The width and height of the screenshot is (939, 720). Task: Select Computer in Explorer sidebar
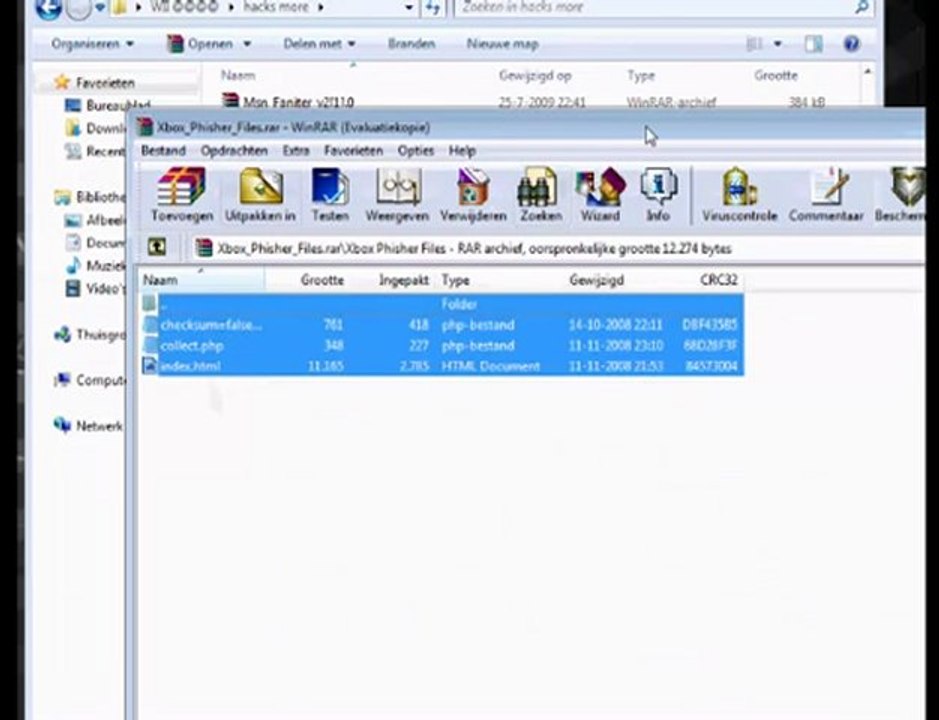[x=90, y=380]
